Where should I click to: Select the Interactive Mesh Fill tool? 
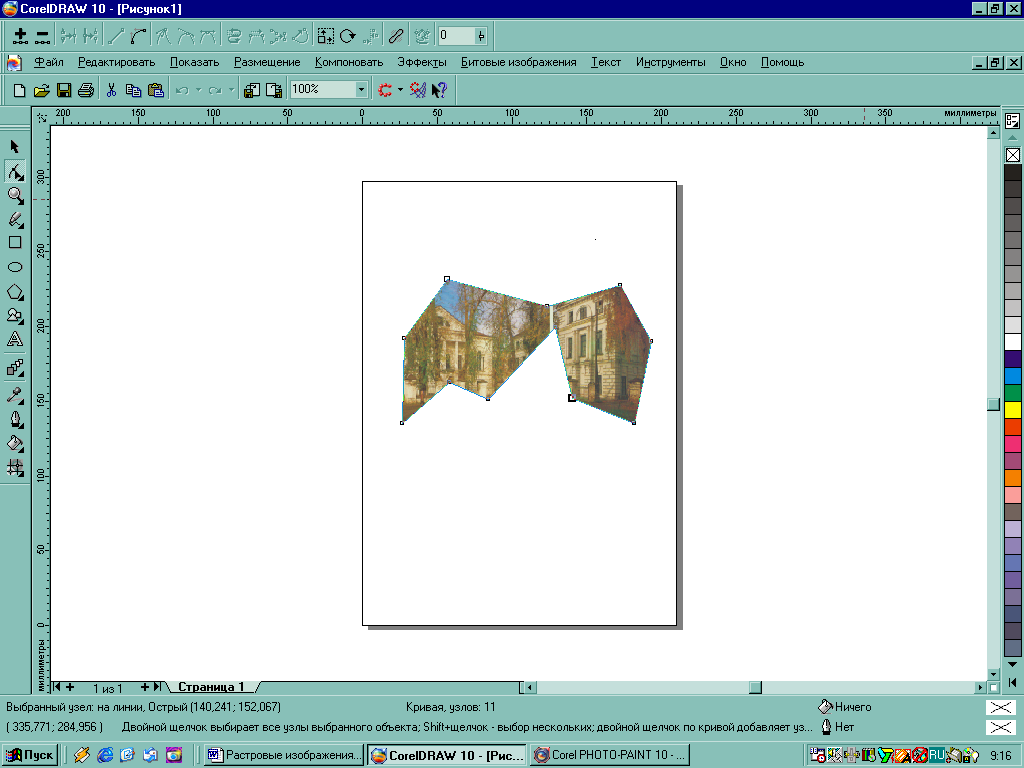click(x=15, y=468)
